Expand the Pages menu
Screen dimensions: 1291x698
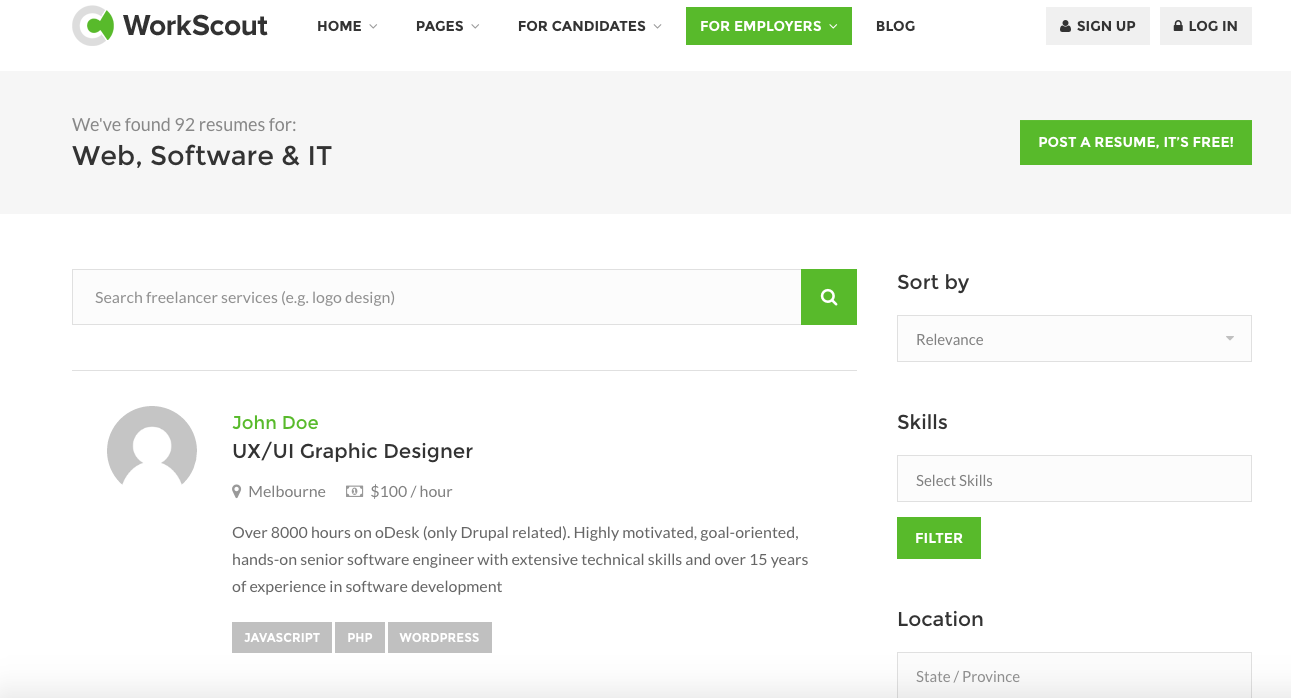pyautogui.click(x=447, y=26)
